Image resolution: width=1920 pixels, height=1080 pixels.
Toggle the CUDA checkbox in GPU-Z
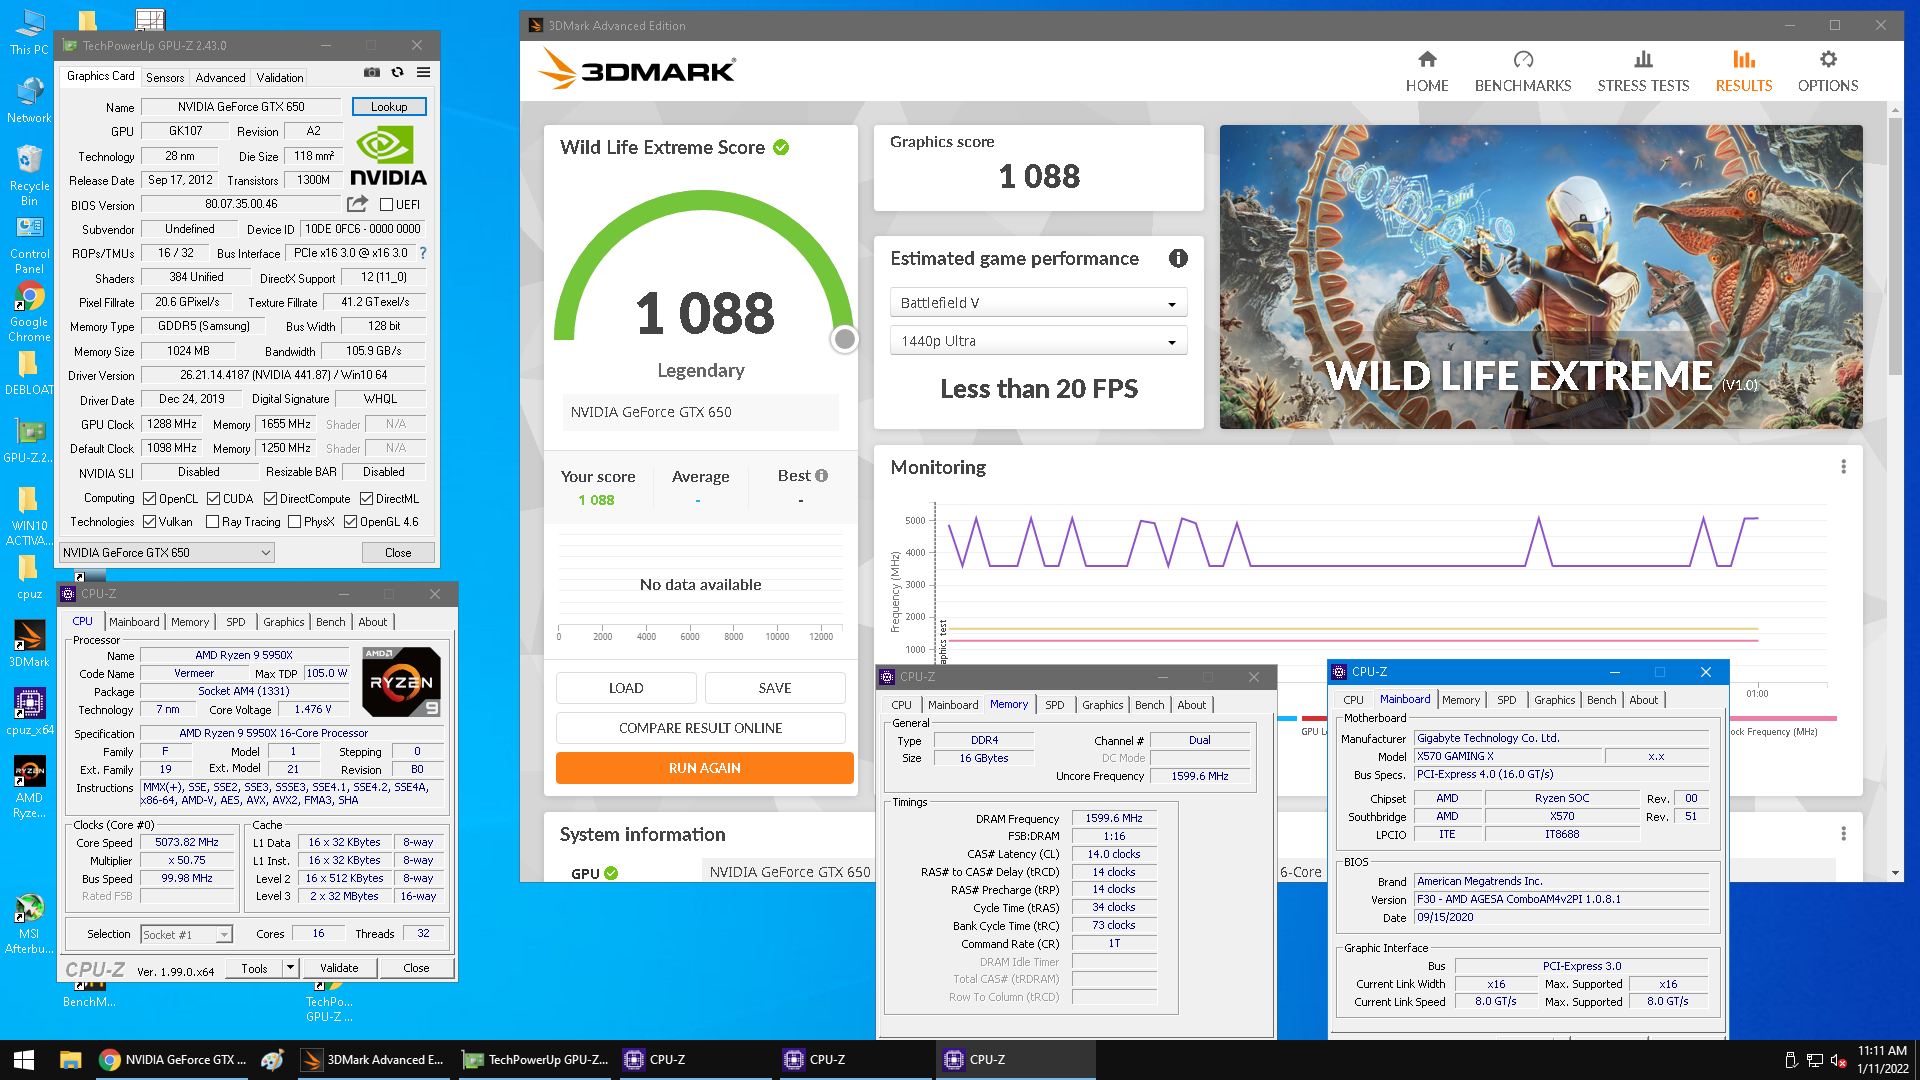pyautogui.click(x=213, y=499)
